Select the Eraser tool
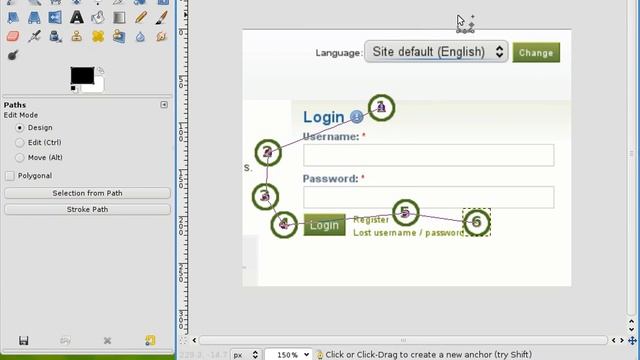 13,36
